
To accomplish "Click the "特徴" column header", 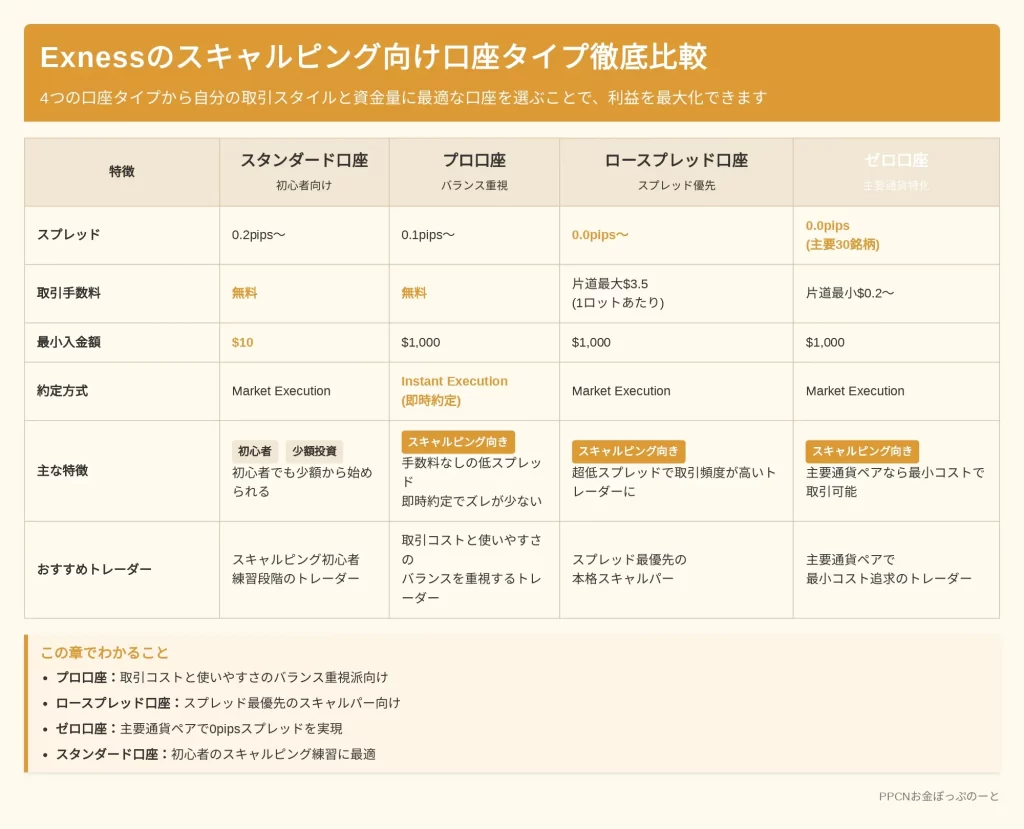I will pyautogui.click(x=122, y=171).
